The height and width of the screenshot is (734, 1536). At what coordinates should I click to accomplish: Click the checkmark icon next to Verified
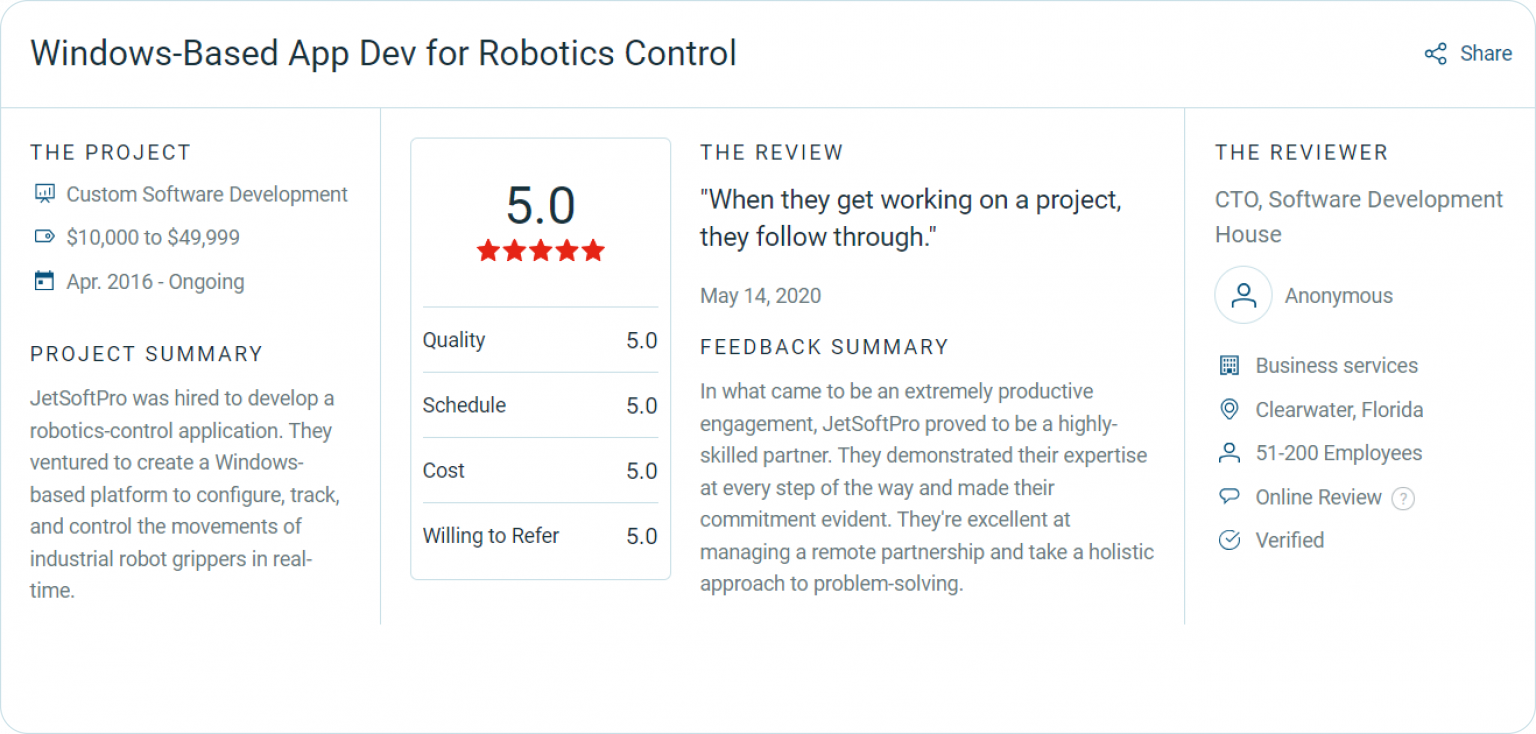tap(1231, 540)
